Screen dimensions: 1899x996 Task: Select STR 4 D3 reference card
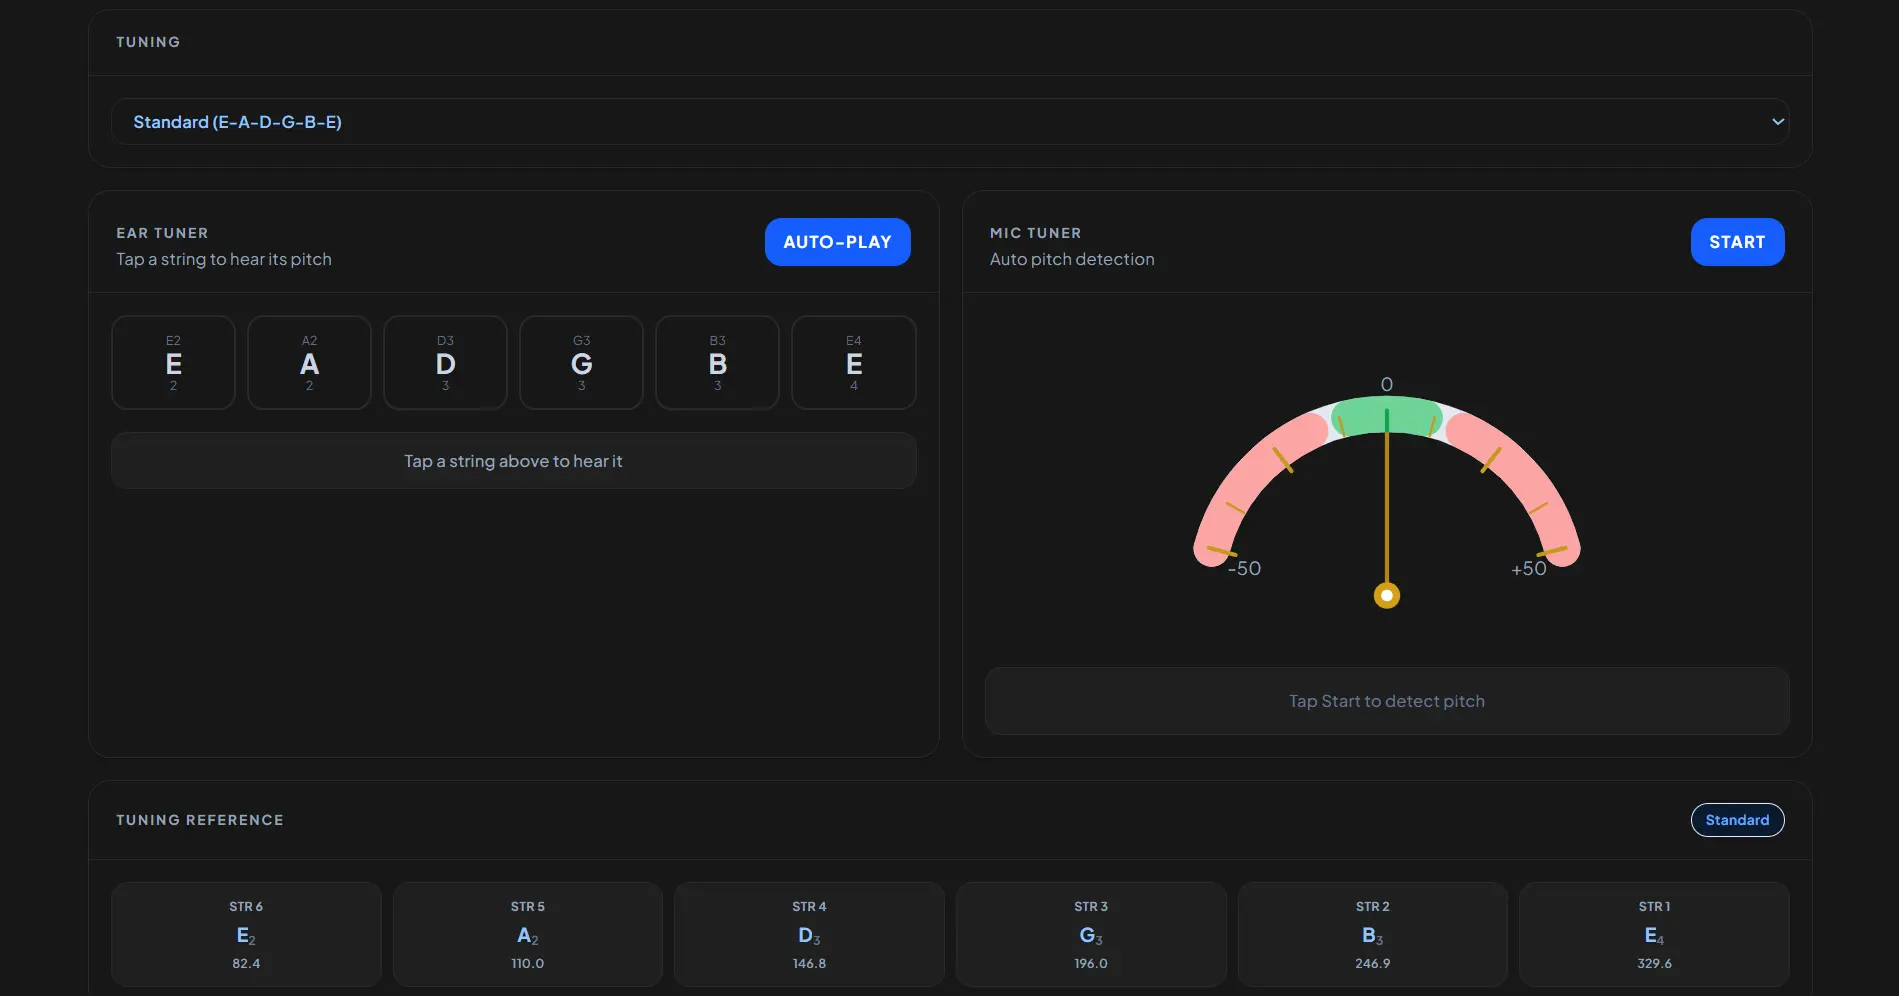pos(809,934)
